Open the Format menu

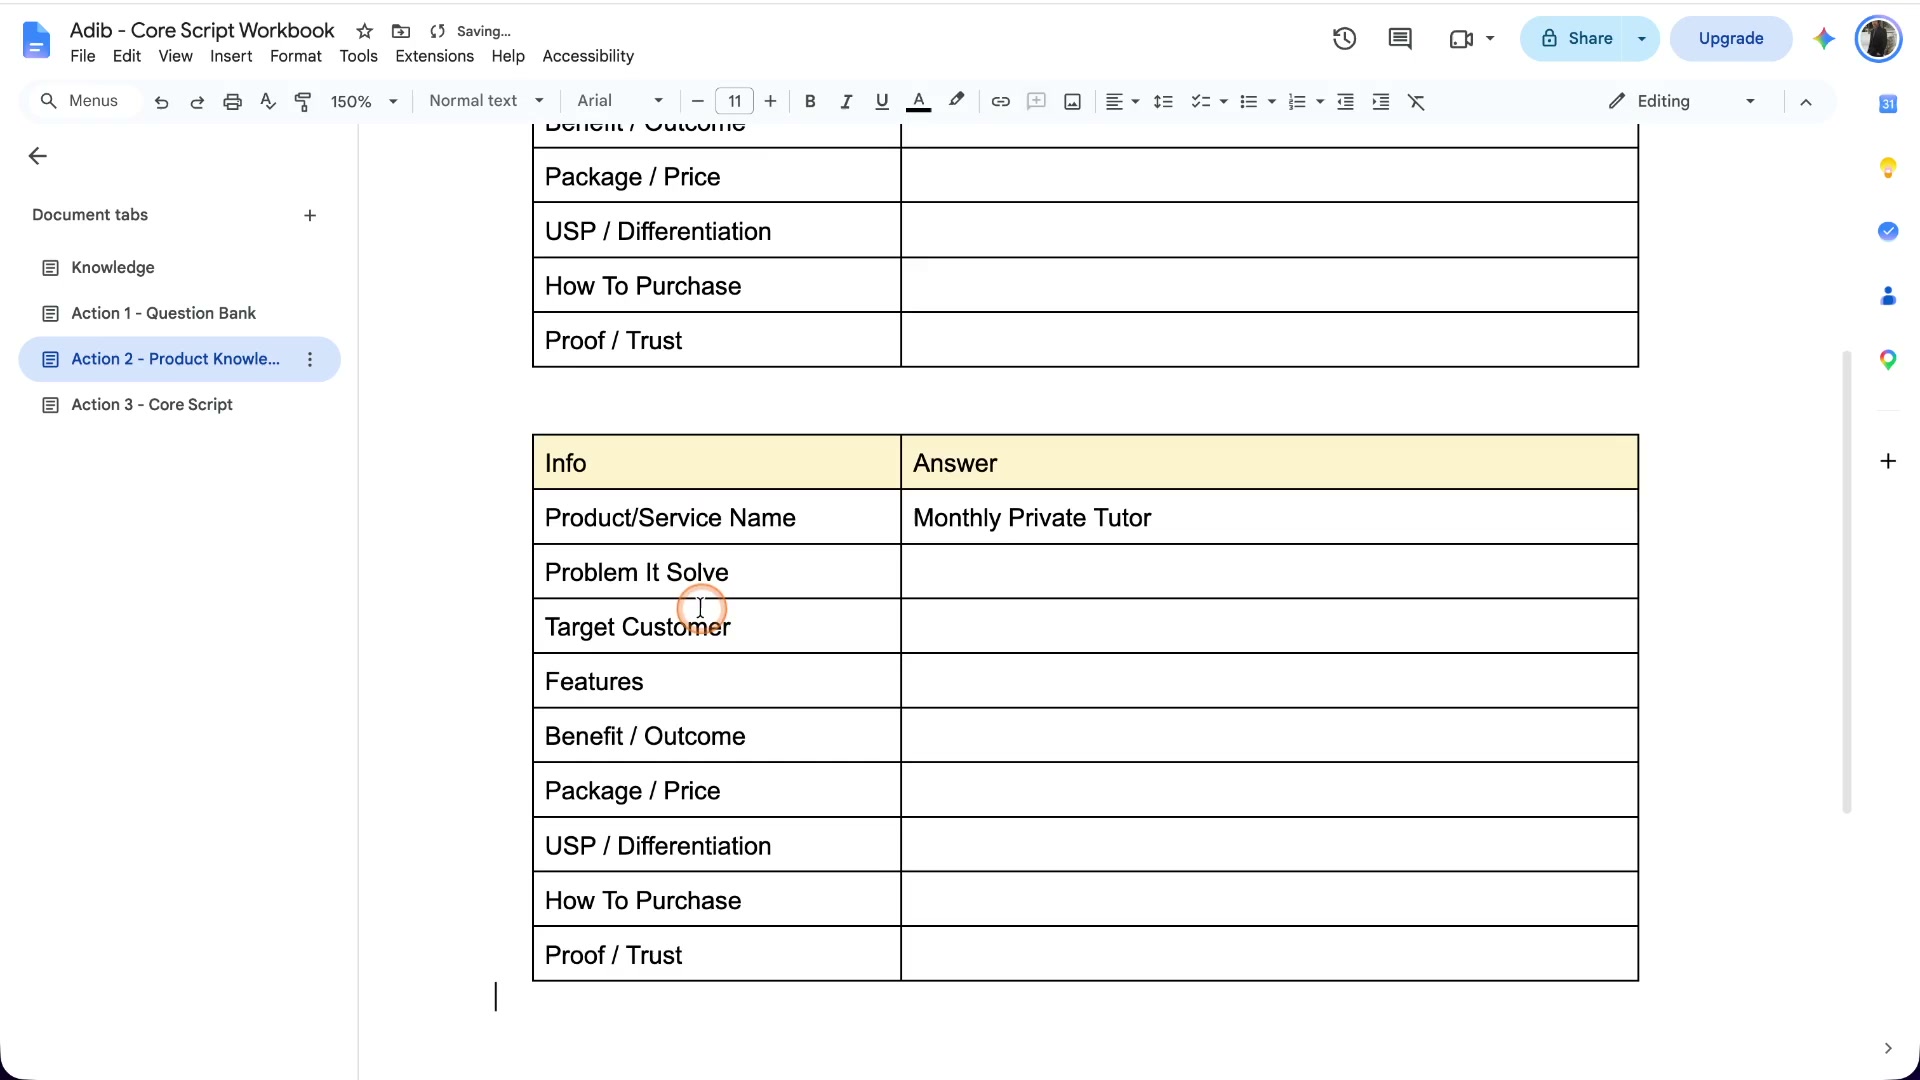295,56
